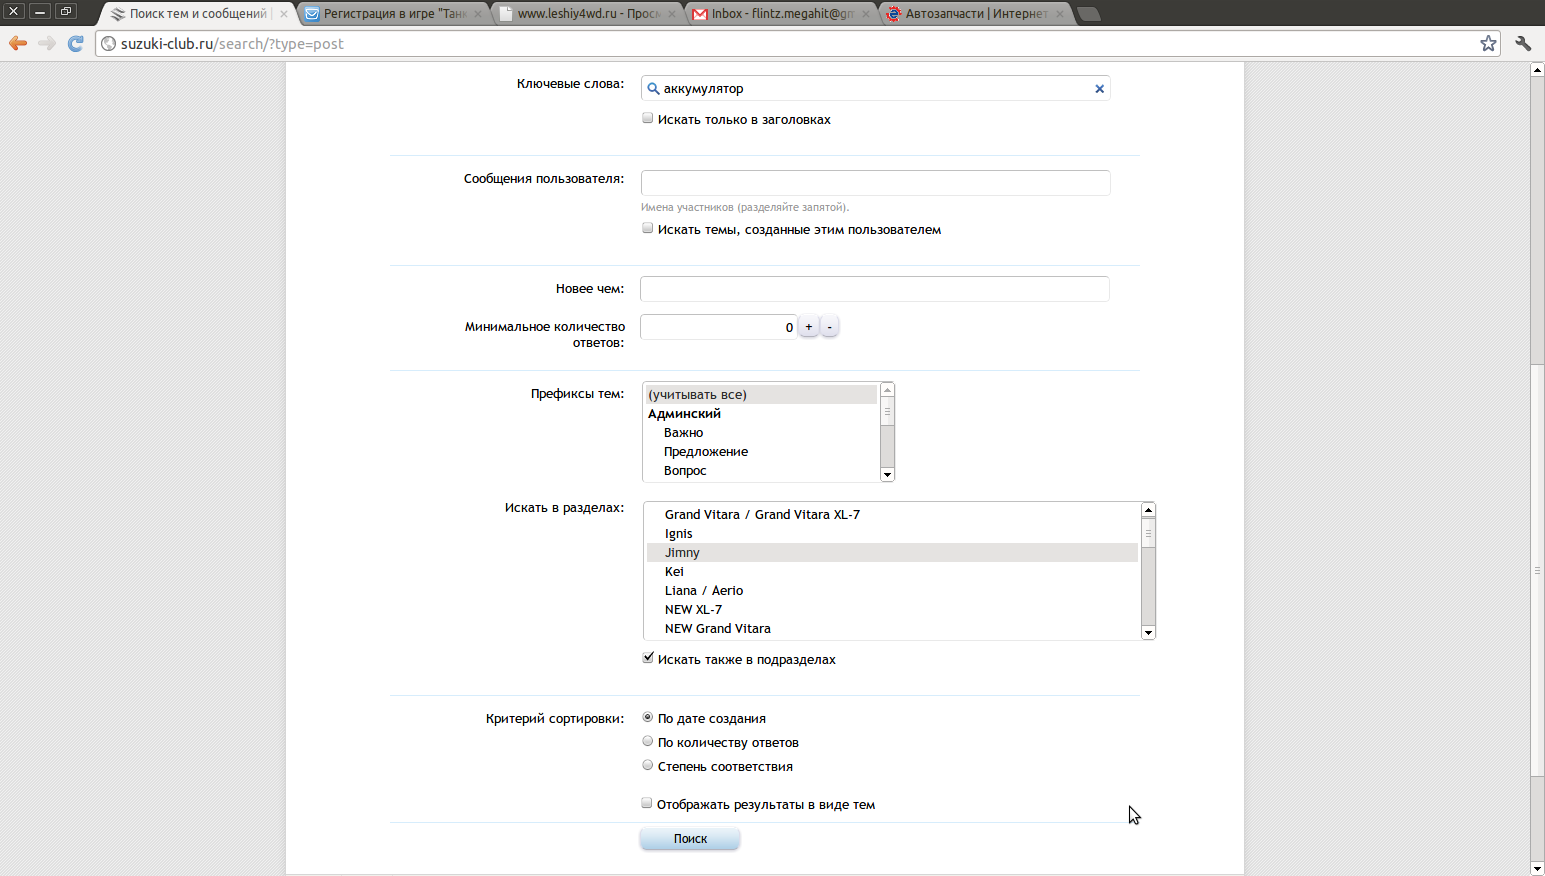Image resolution: width=1545 pixels, height=876 pixels.
Task: Check 'Отображать результаты в виде тем'
Action: 647,803
